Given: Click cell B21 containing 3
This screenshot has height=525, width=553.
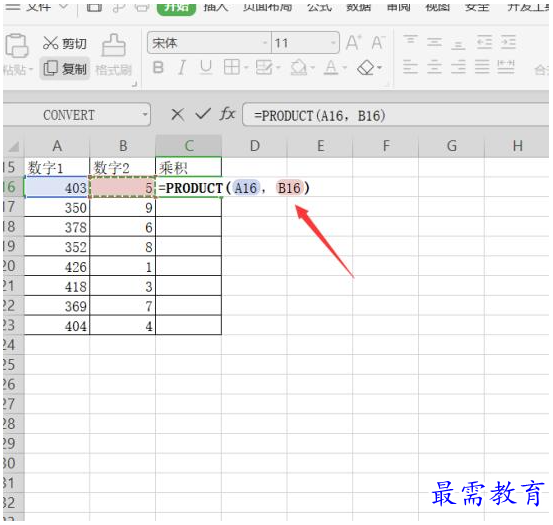Looking at the screenshot, I should (123, 286).
